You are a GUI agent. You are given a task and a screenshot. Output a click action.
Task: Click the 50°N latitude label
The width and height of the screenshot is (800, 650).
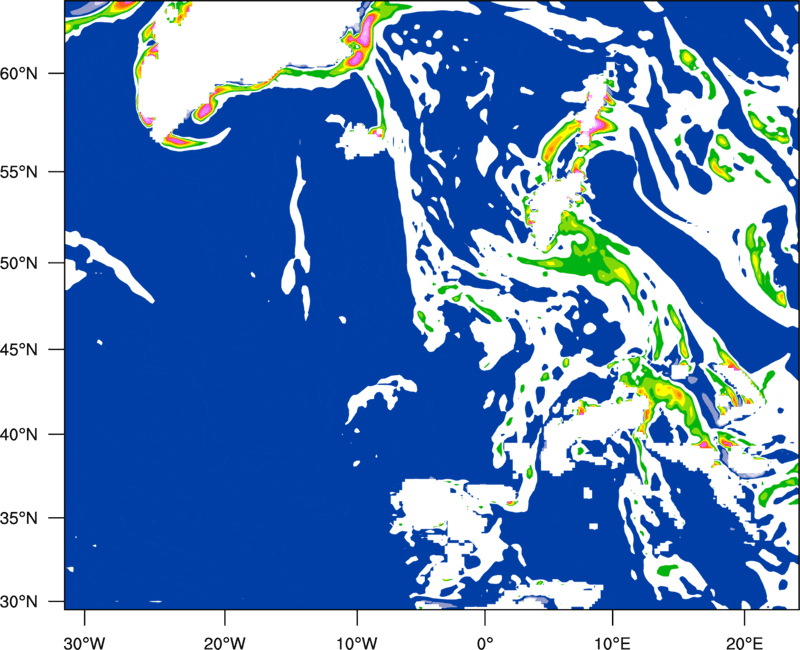point(19,263)
